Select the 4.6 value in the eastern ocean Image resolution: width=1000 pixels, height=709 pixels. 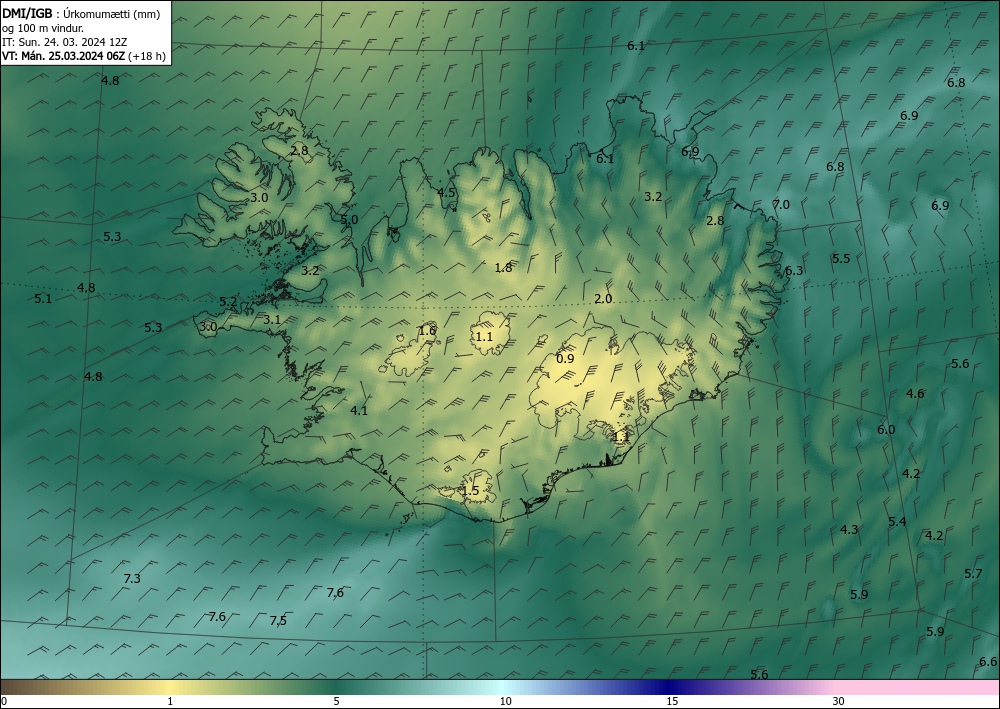click(915, 393)
